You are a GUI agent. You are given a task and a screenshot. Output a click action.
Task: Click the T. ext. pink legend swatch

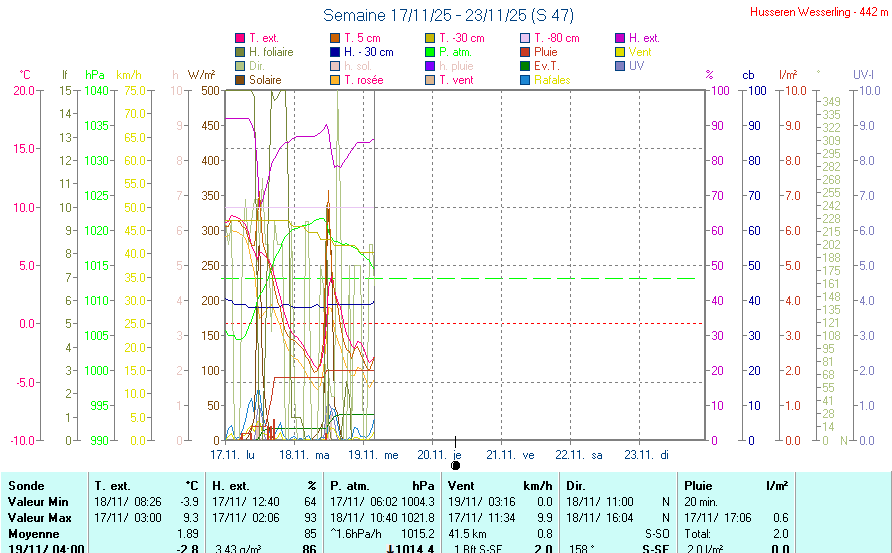240,38
